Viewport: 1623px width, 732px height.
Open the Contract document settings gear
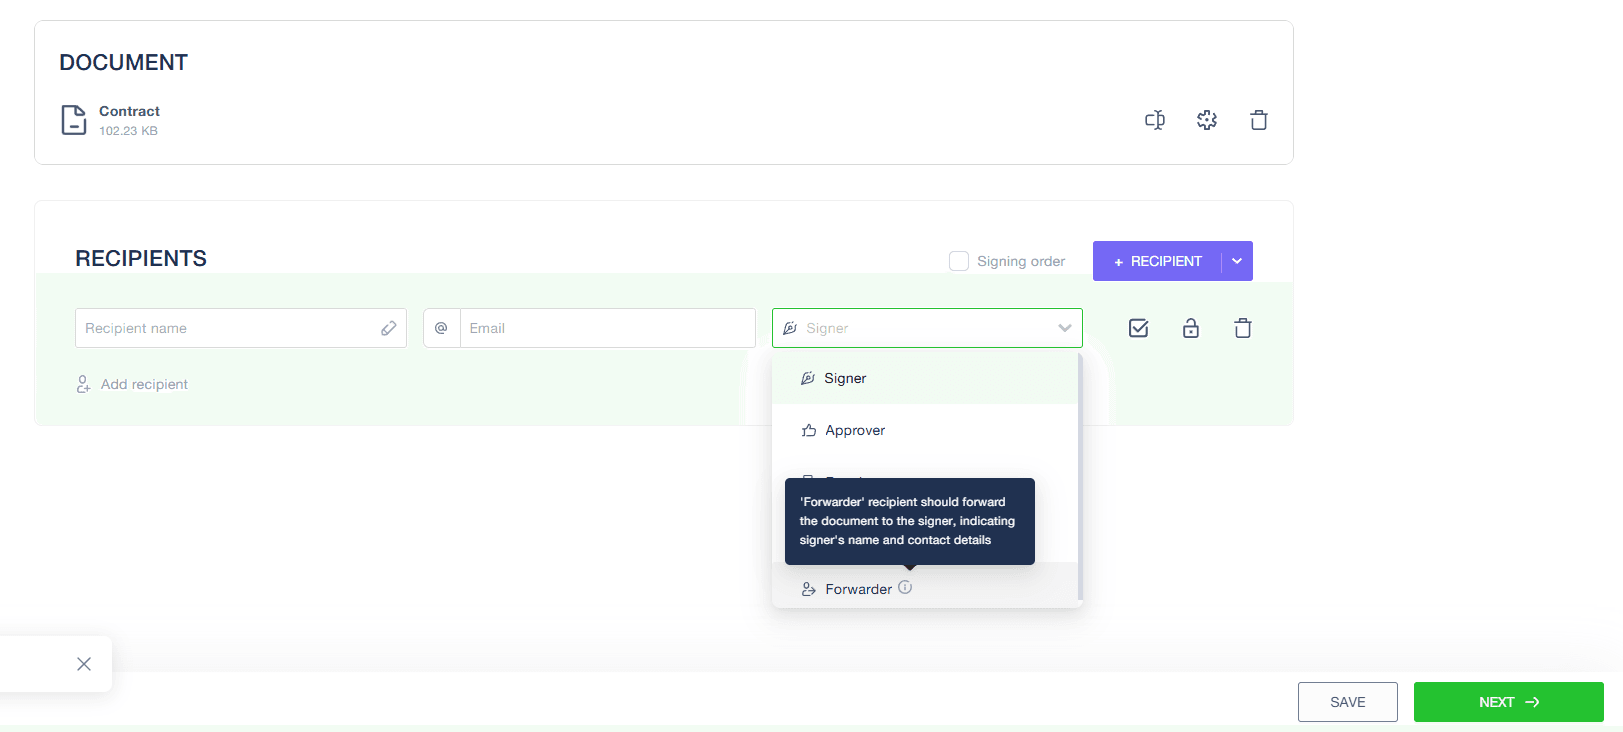pyautogui.click(x=1207, y=120)
